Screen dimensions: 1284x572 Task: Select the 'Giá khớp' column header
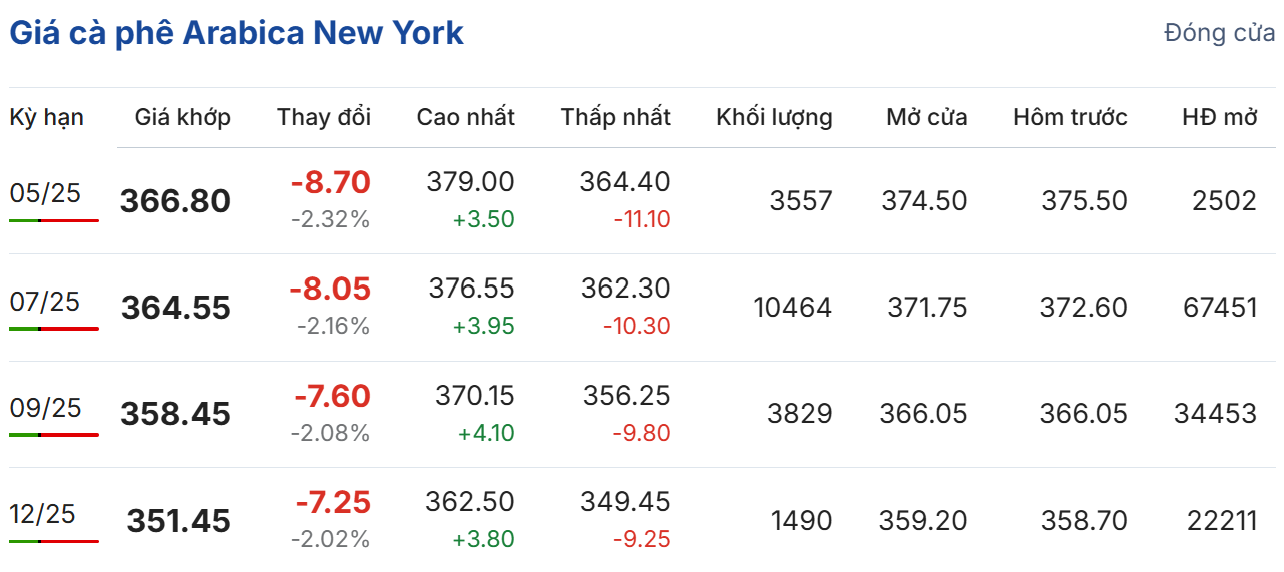(183, 117)
